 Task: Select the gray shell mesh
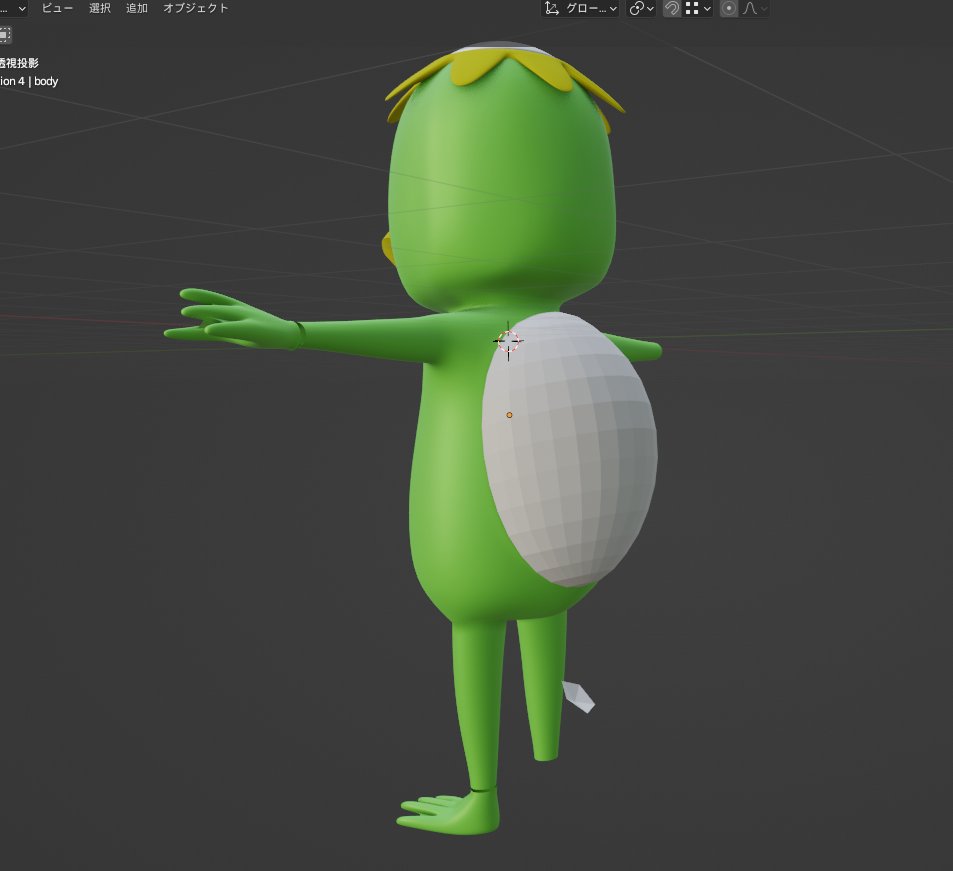pyautogui.click(x=571, y=450)
